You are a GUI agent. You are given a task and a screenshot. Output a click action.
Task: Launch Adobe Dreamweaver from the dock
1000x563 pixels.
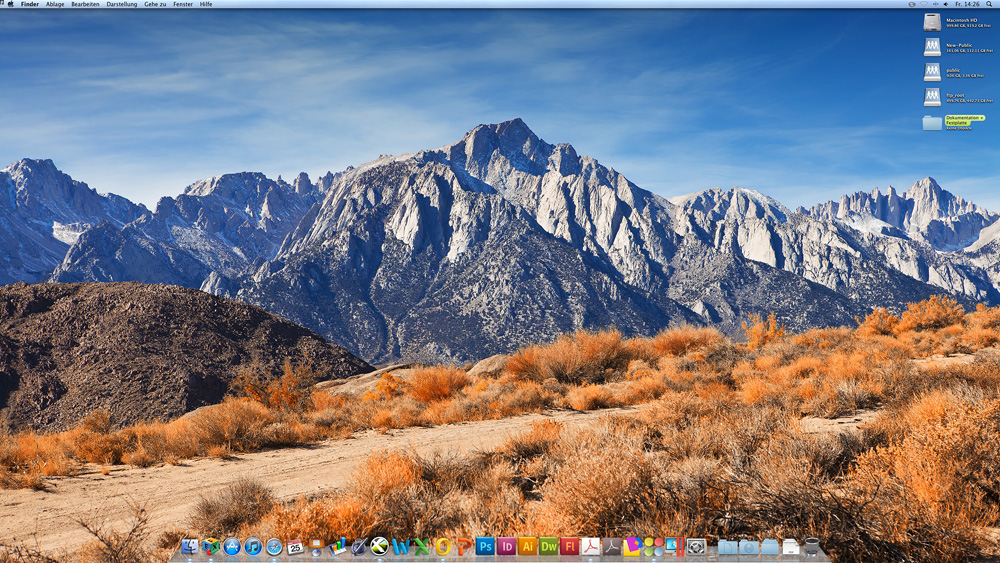tap(548, 546)
